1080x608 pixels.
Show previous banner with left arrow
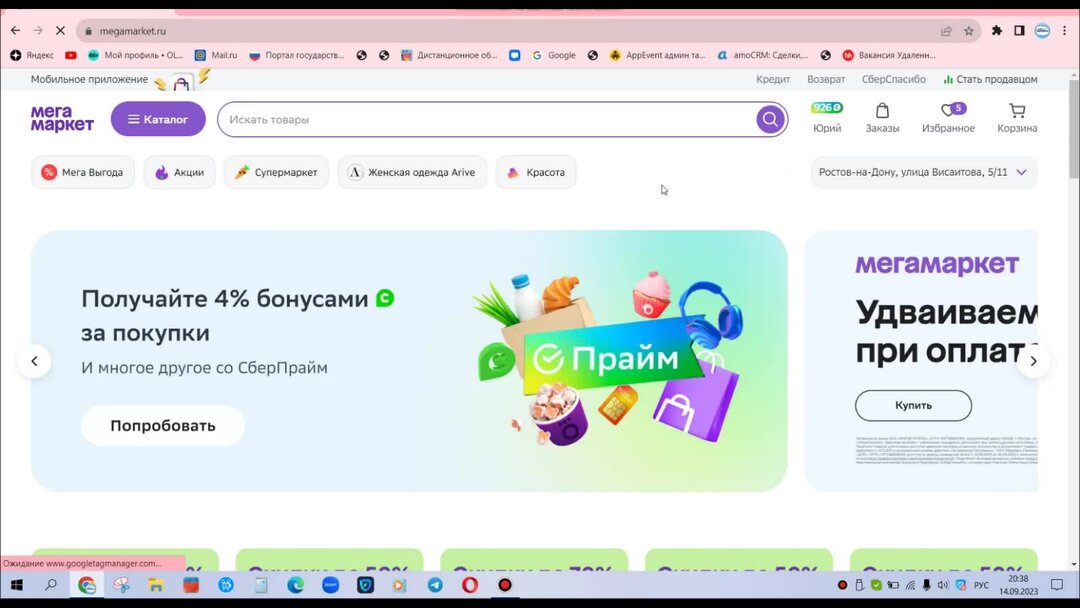(34, 361)
